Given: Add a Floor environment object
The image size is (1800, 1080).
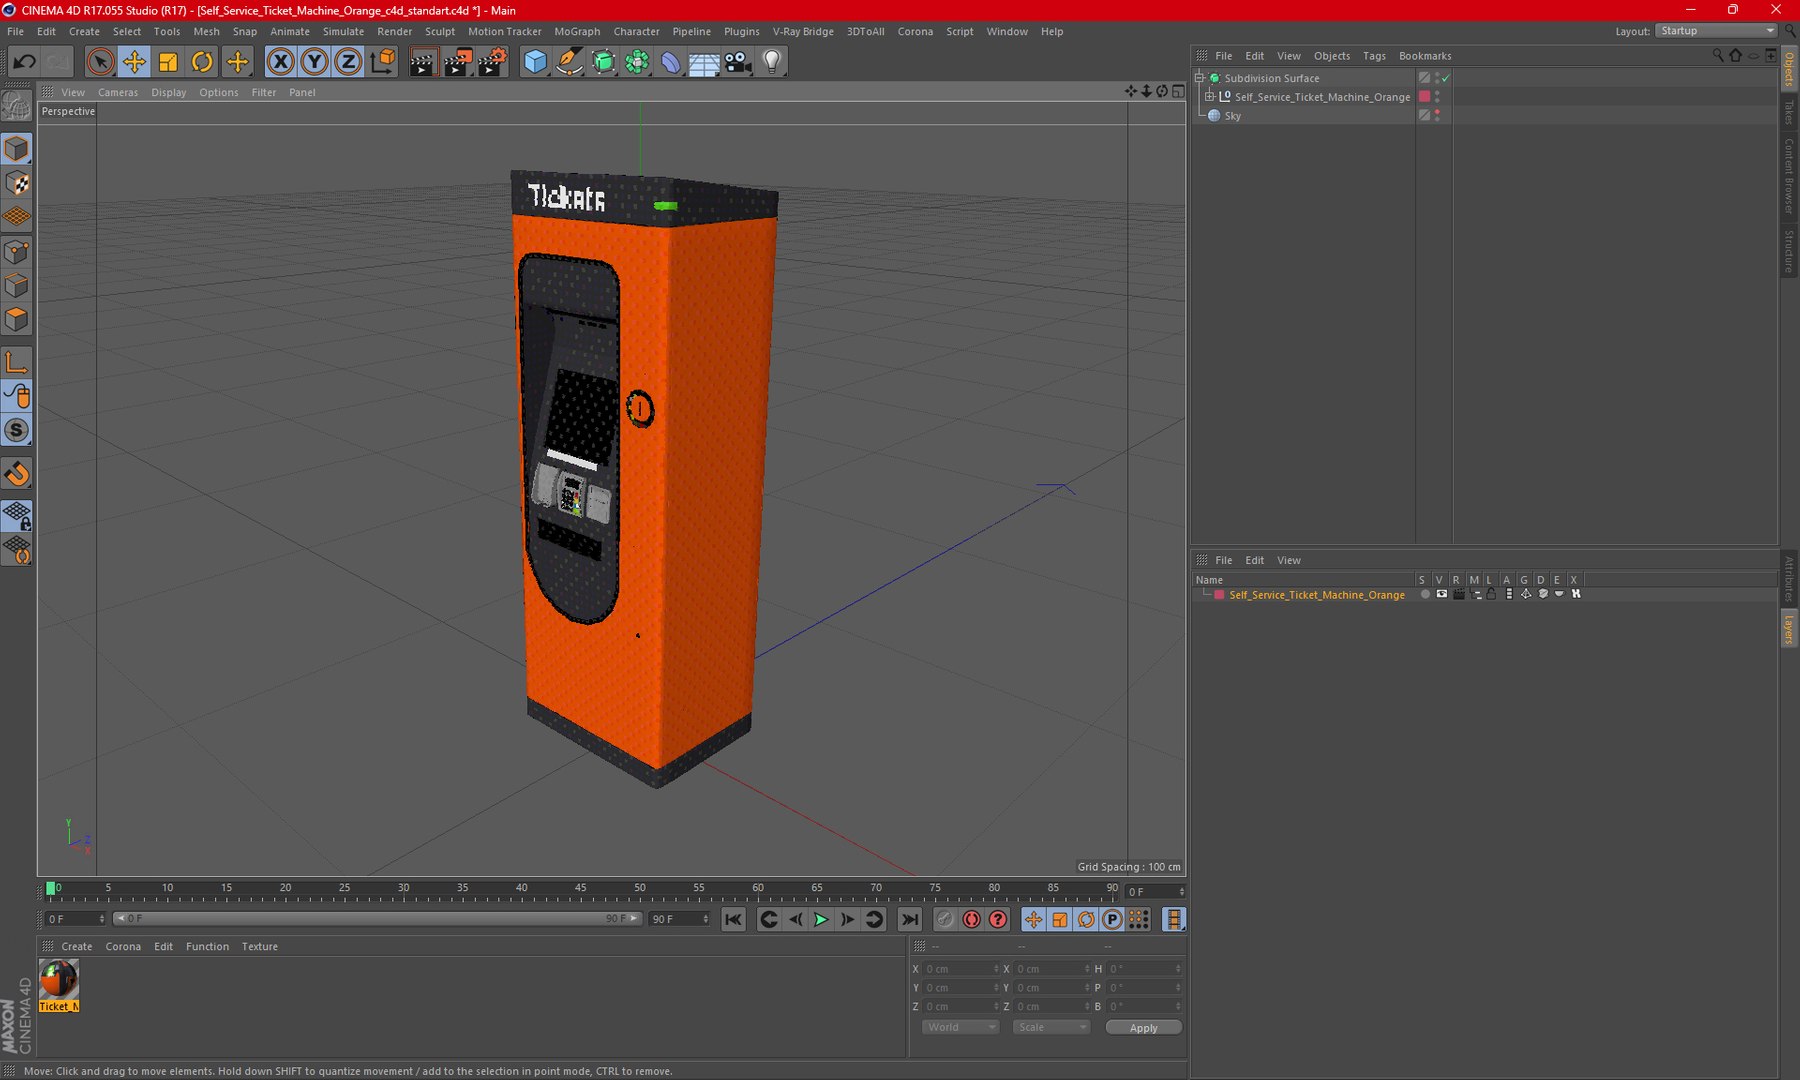Looking at the screenshot, I should click(x=704, y=62).
